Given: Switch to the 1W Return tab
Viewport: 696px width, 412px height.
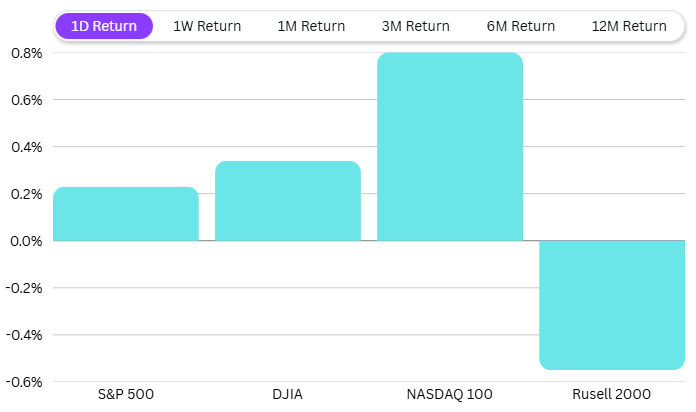Looking at the screenshot, I should click(x=207, y=26).
